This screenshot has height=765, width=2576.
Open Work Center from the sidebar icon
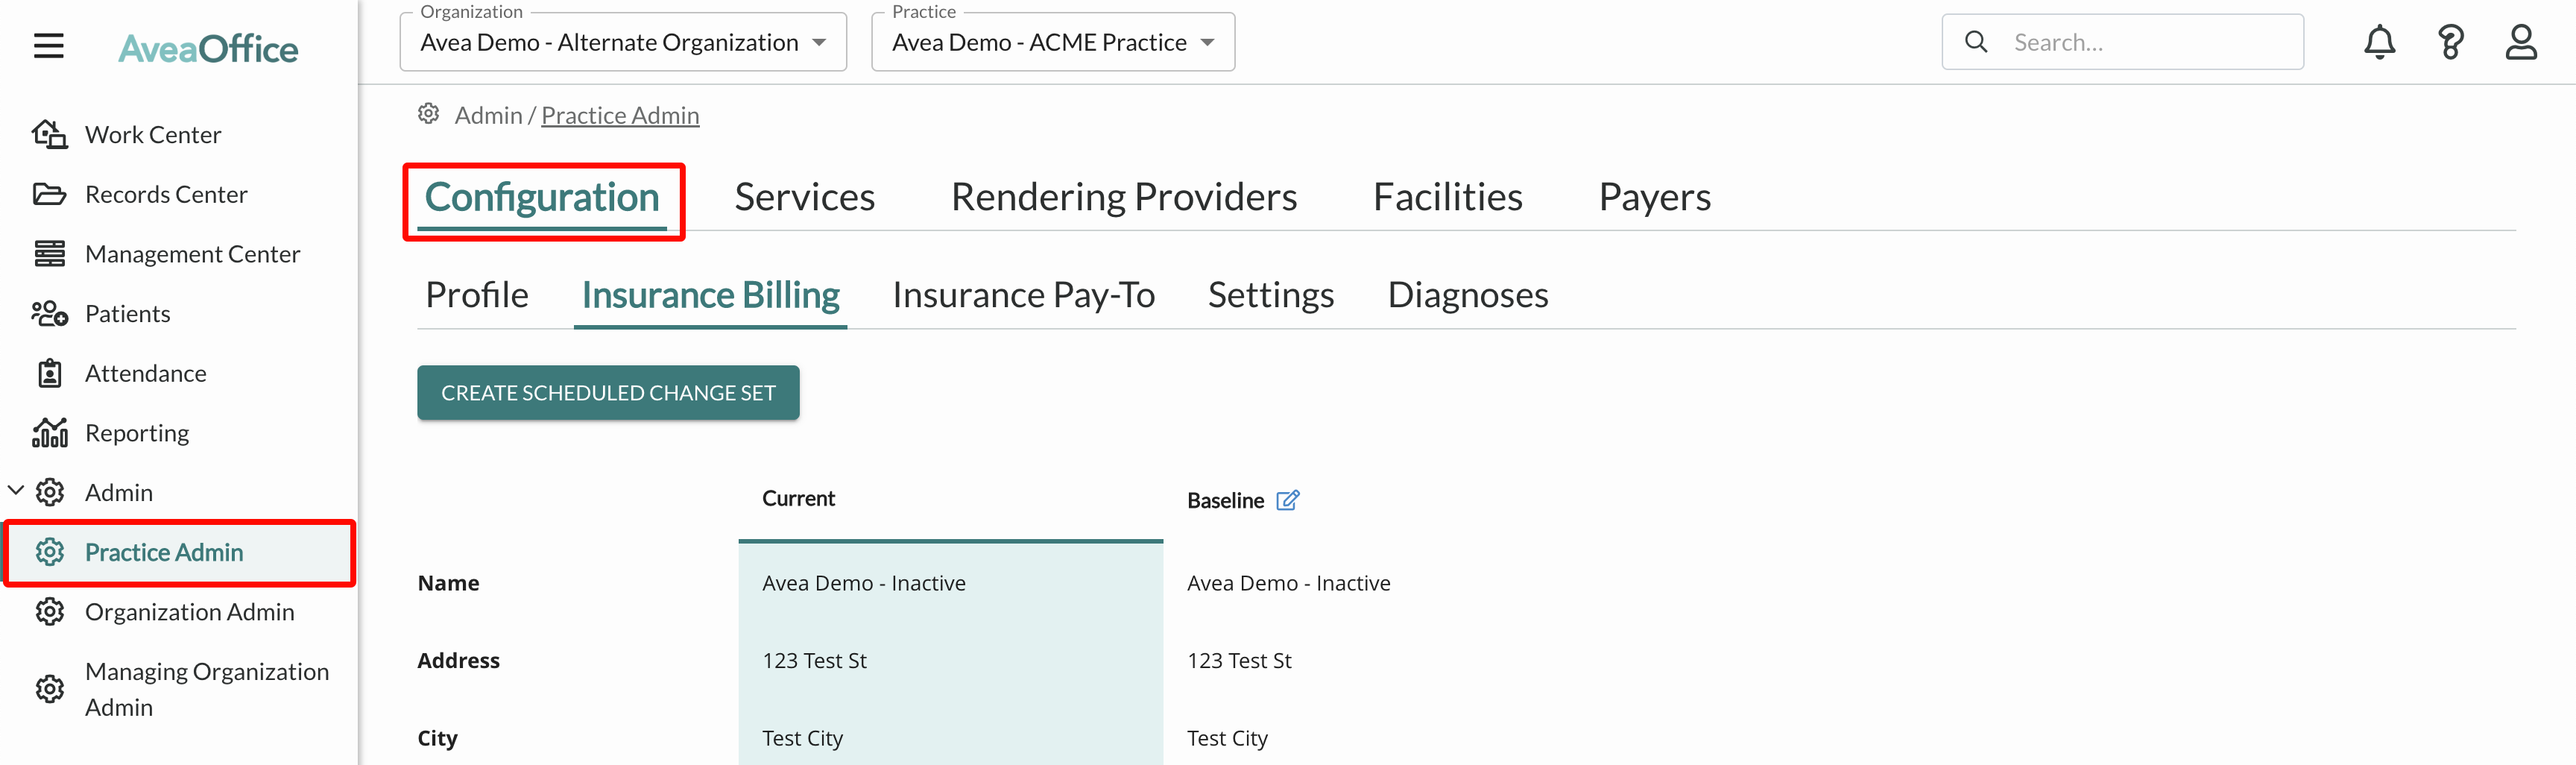[49, 134]
